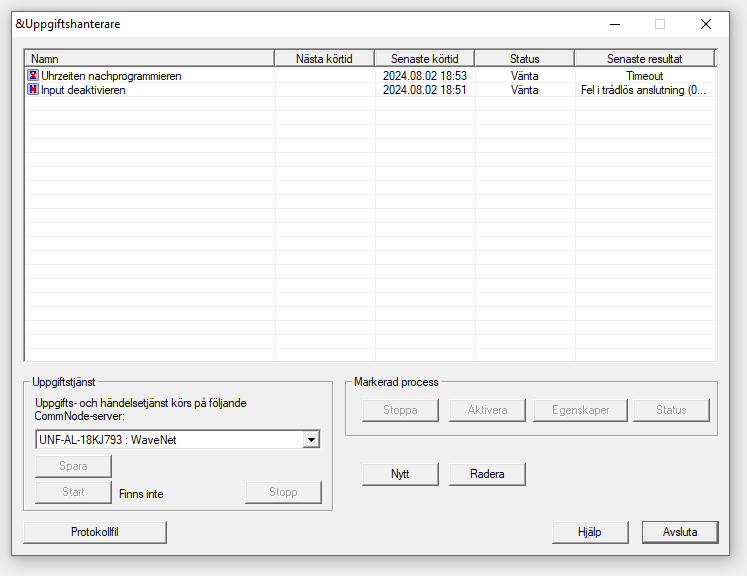747x576 pixels.
Task: Close the Uppgiftshanterare window
Action: click(x=706, y=24)
